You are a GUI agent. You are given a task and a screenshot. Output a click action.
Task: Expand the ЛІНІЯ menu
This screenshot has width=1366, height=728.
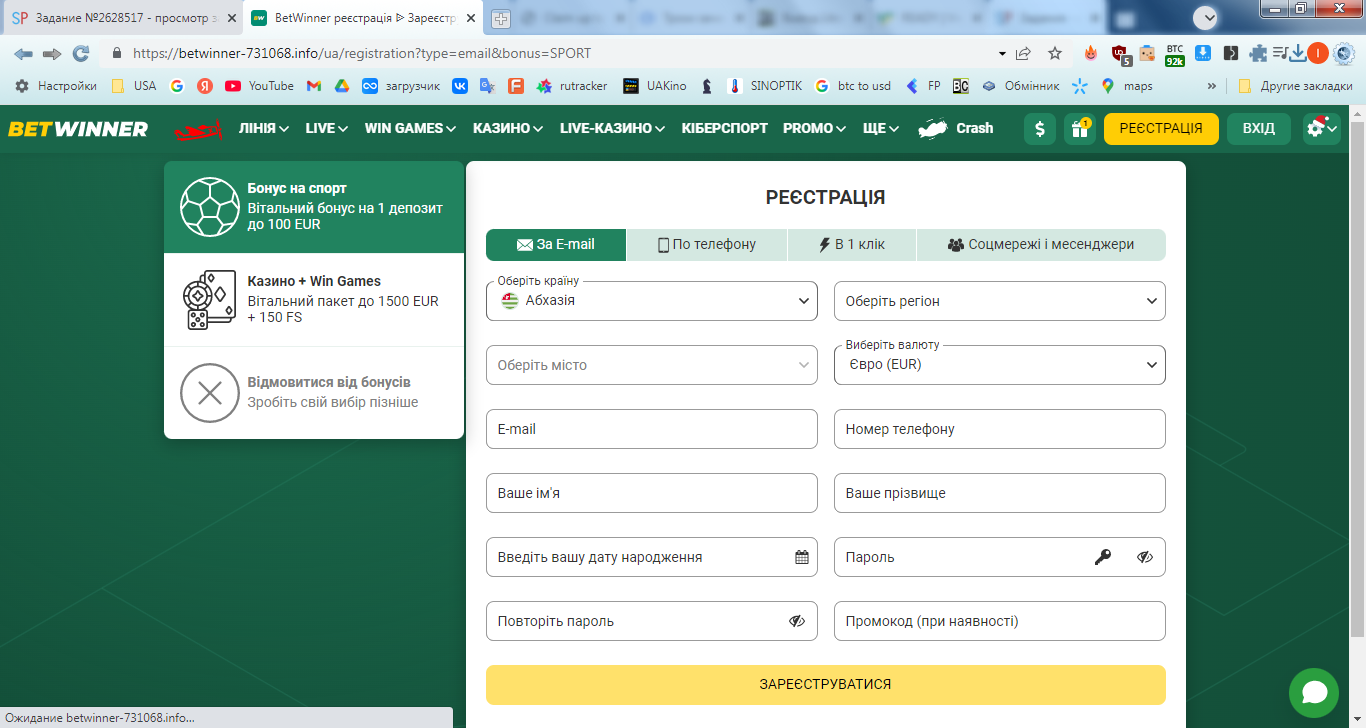[x=264, y=128]
